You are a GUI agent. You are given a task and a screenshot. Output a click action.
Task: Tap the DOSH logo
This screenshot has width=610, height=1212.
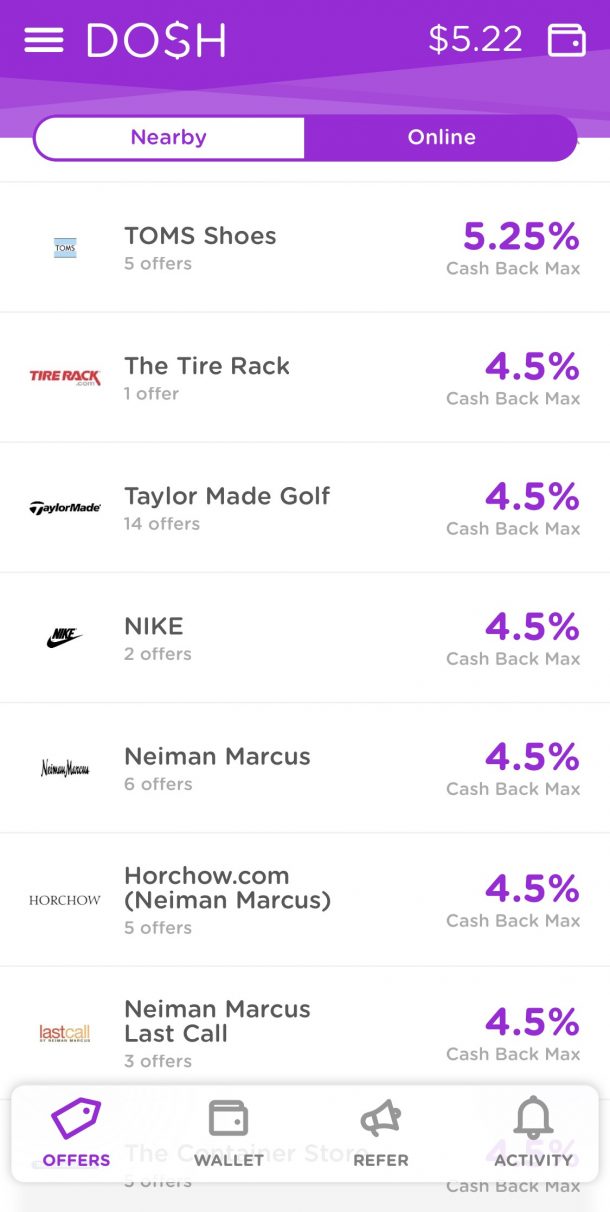pos(156,40)
